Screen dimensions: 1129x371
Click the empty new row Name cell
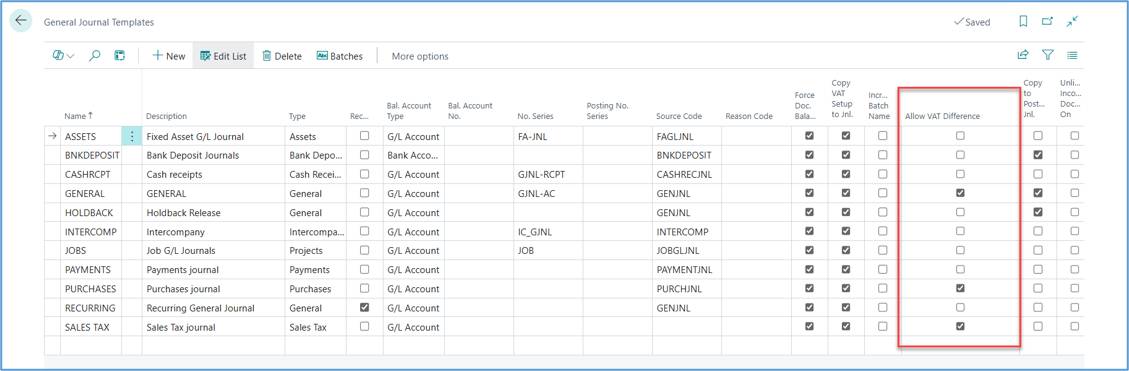(91, 345)
